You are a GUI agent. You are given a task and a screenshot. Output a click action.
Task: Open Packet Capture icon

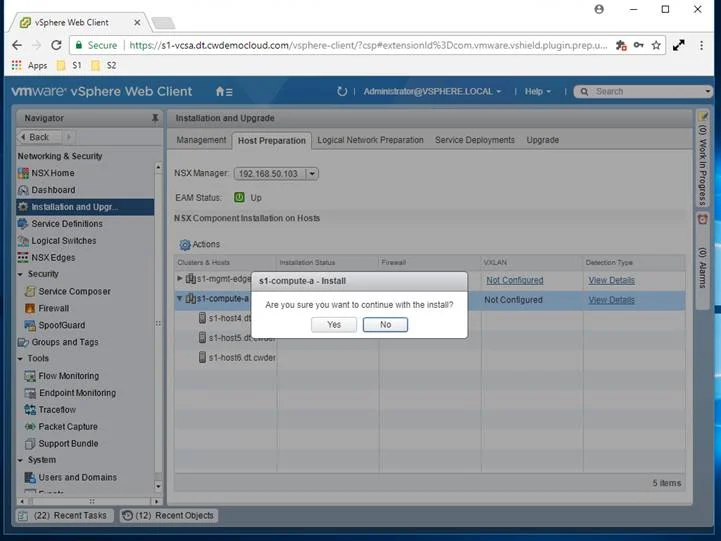coord(30,427)
